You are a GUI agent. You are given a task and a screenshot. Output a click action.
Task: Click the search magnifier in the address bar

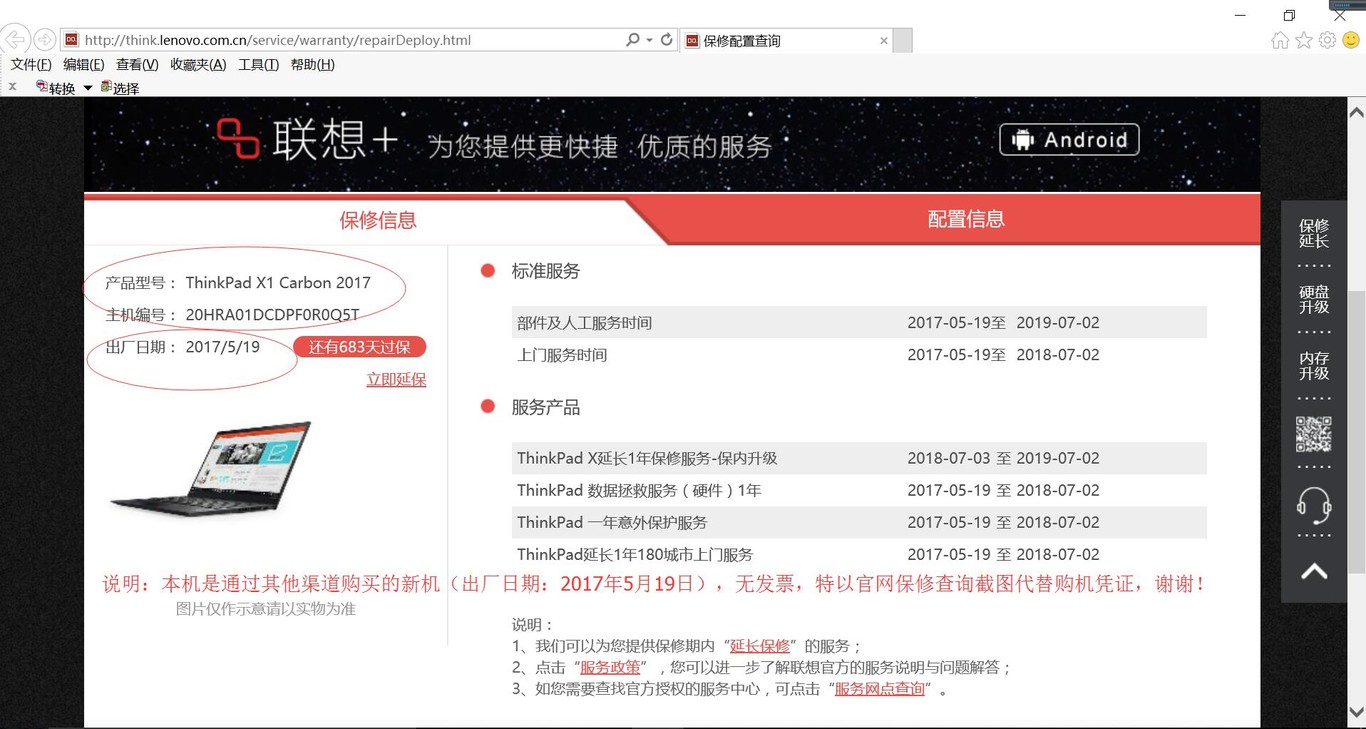(x=632, y=40)
